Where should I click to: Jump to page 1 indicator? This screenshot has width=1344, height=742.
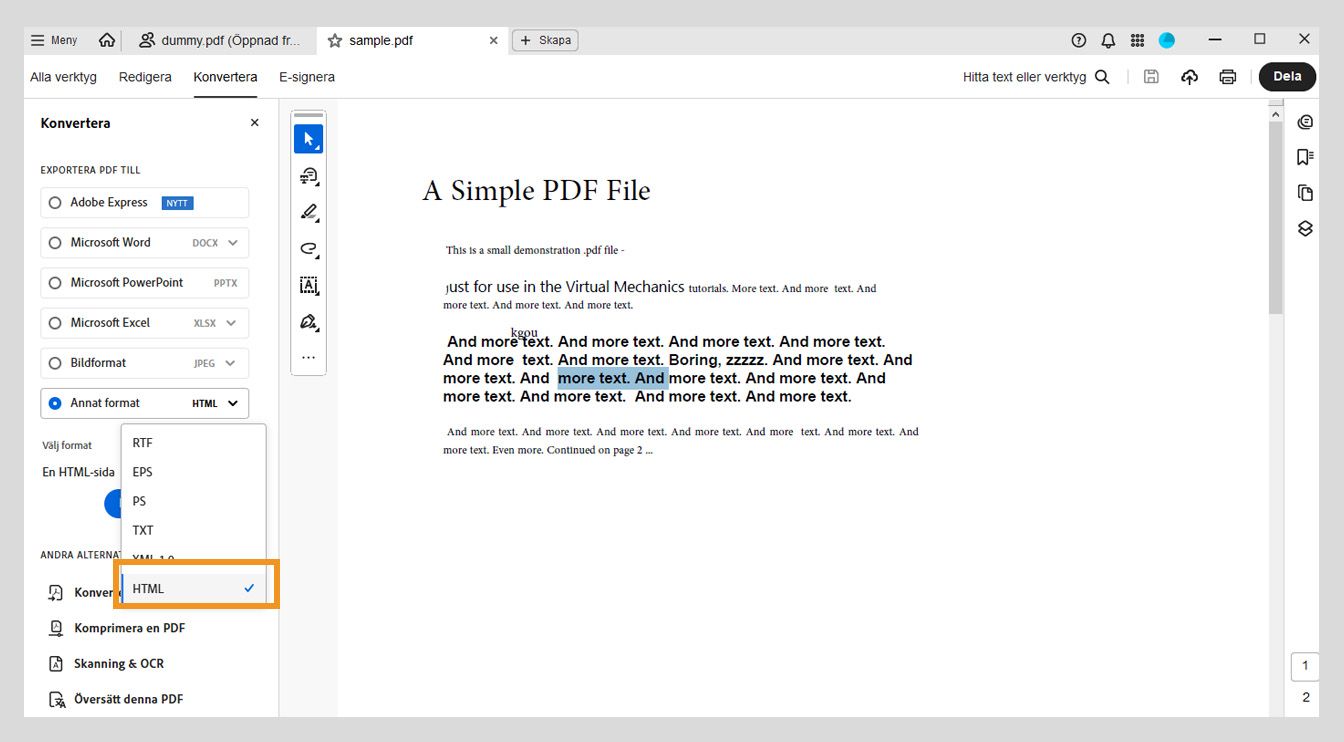click(1305, 666)
